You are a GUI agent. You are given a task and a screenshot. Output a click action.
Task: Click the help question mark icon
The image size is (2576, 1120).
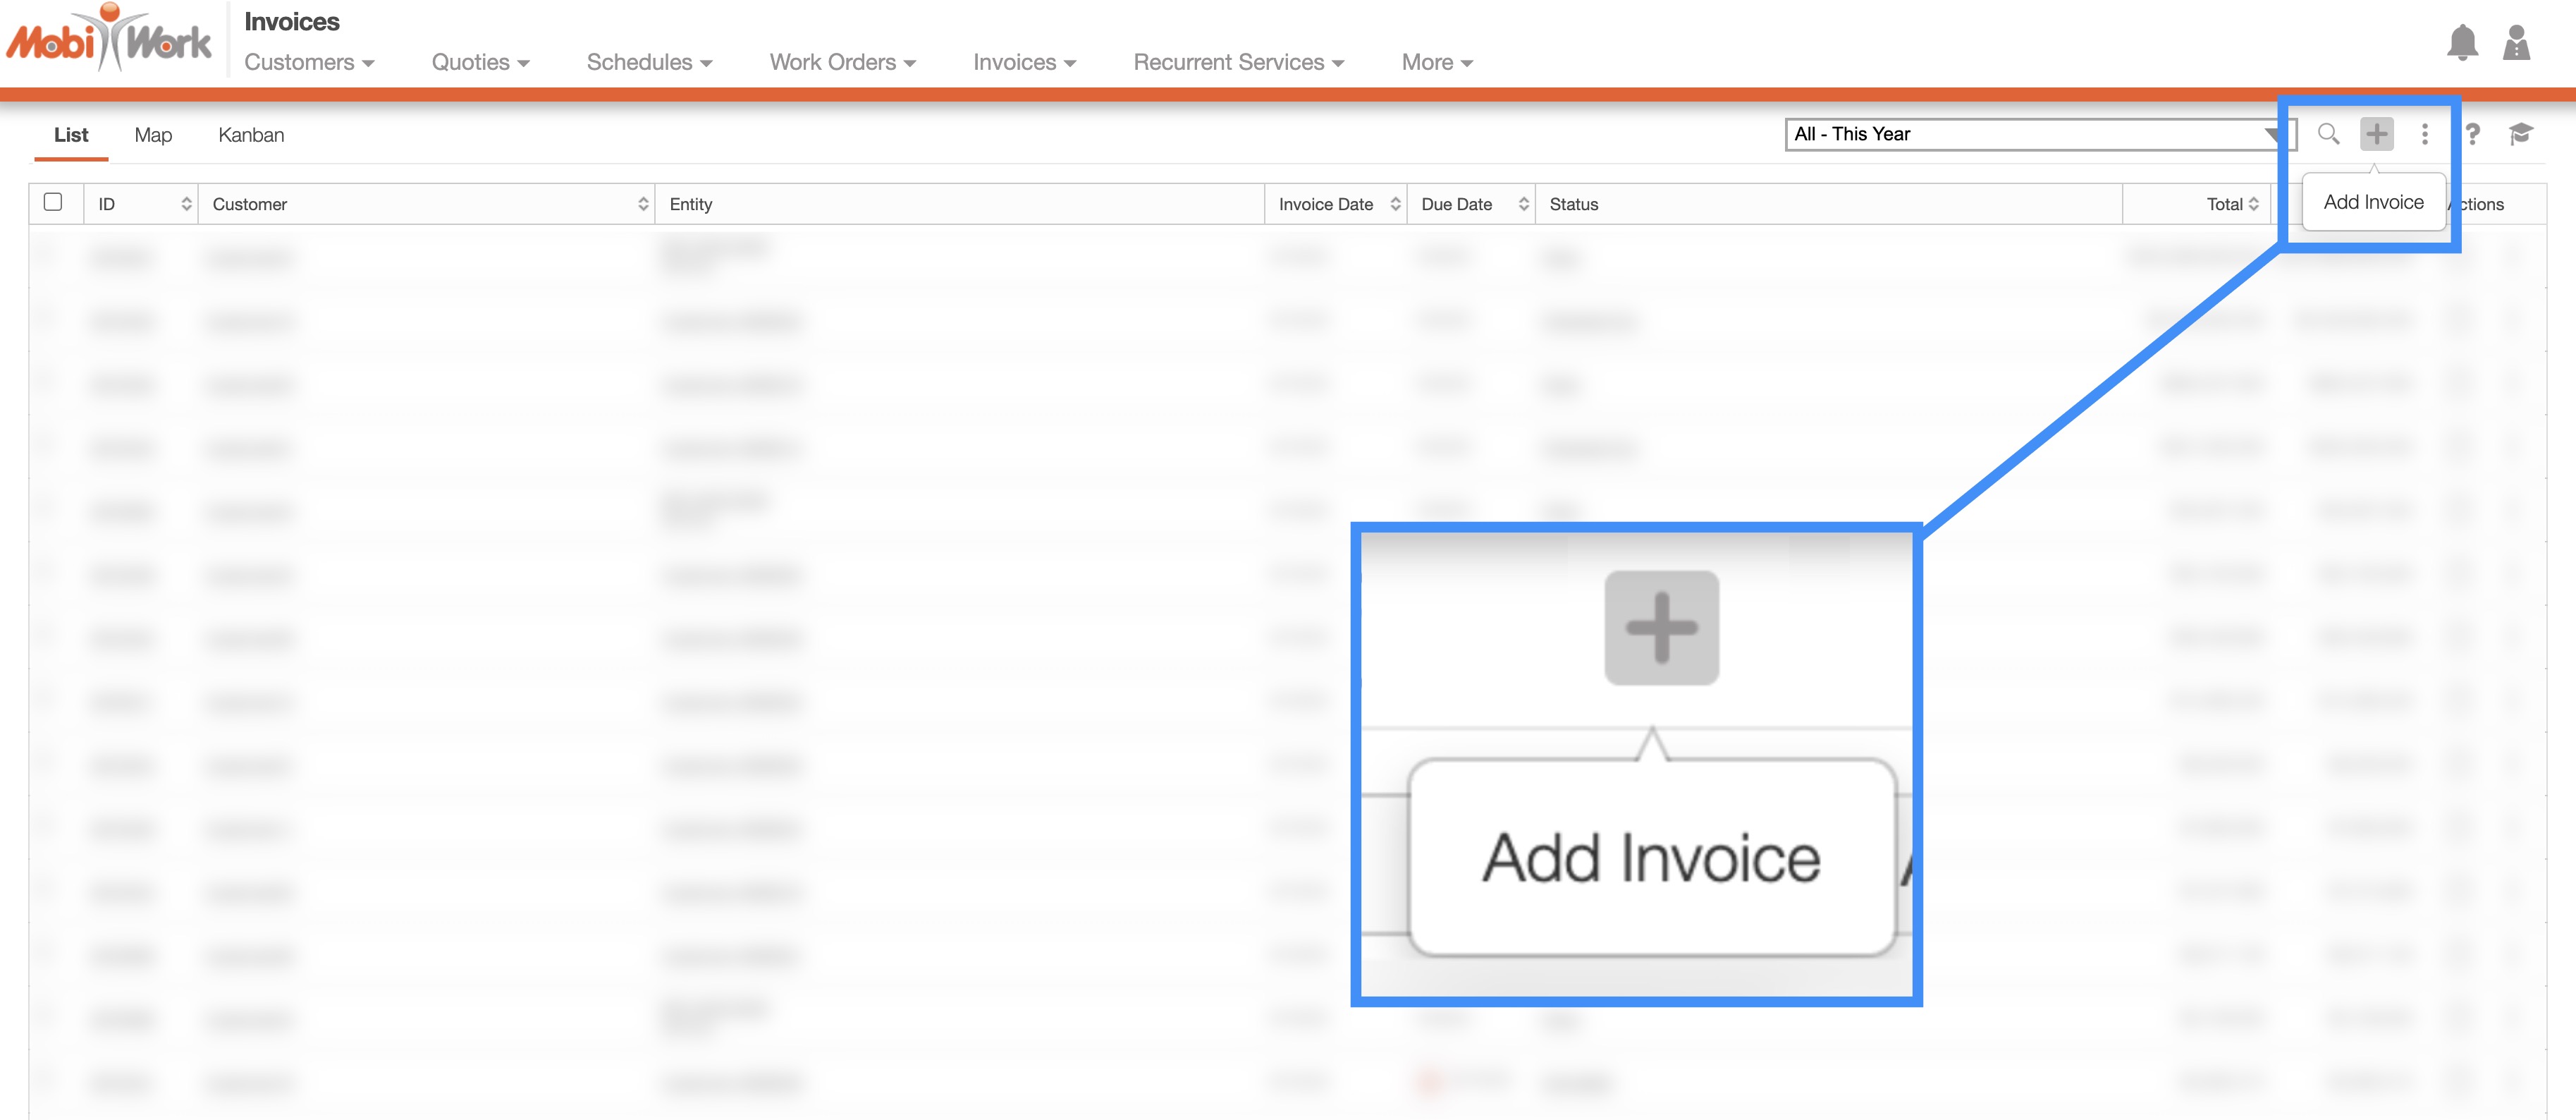click(2472, 134)
